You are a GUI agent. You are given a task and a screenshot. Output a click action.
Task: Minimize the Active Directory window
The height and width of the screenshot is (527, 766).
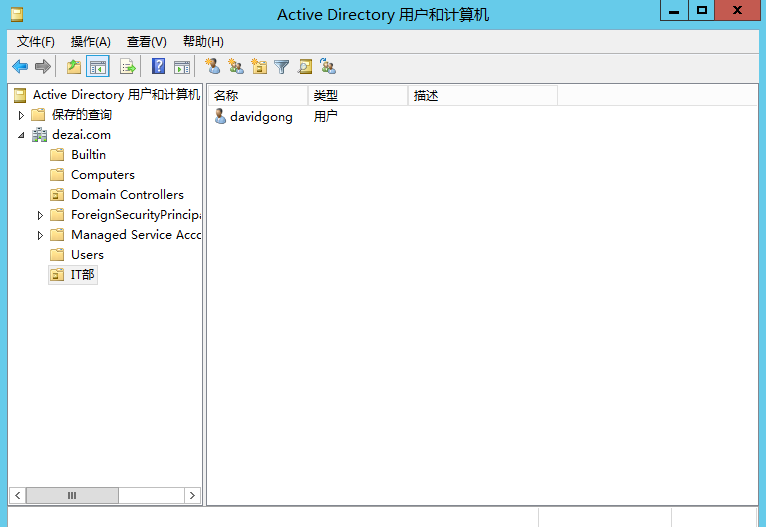(674, 10)
